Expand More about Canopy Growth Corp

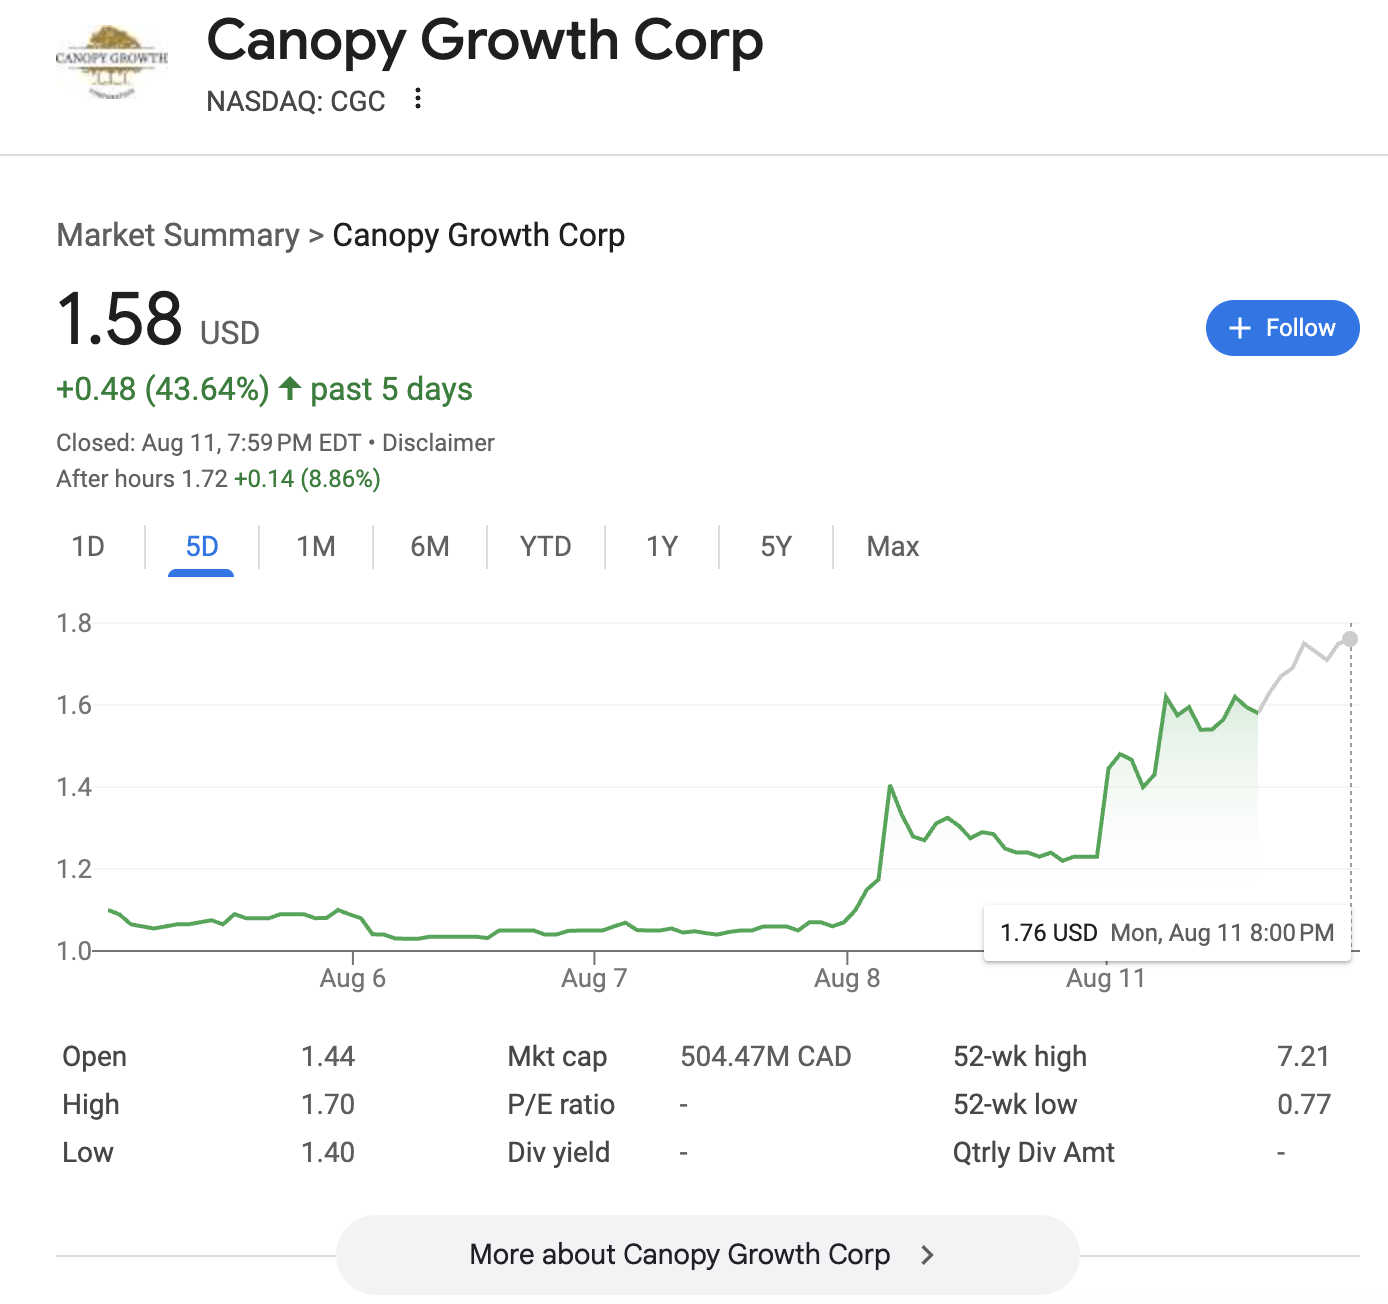(x=680, y=1254)
